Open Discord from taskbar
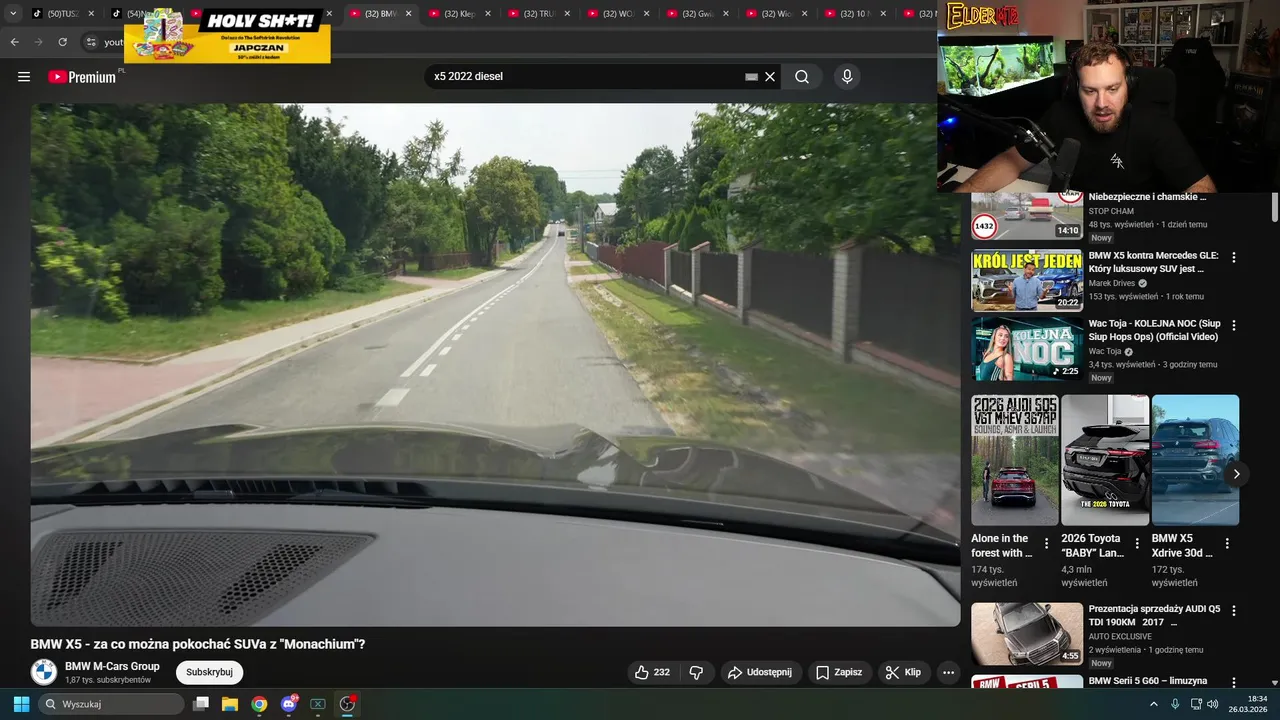This screenshot has height=720, width=1280. click(x=289, y=704)
